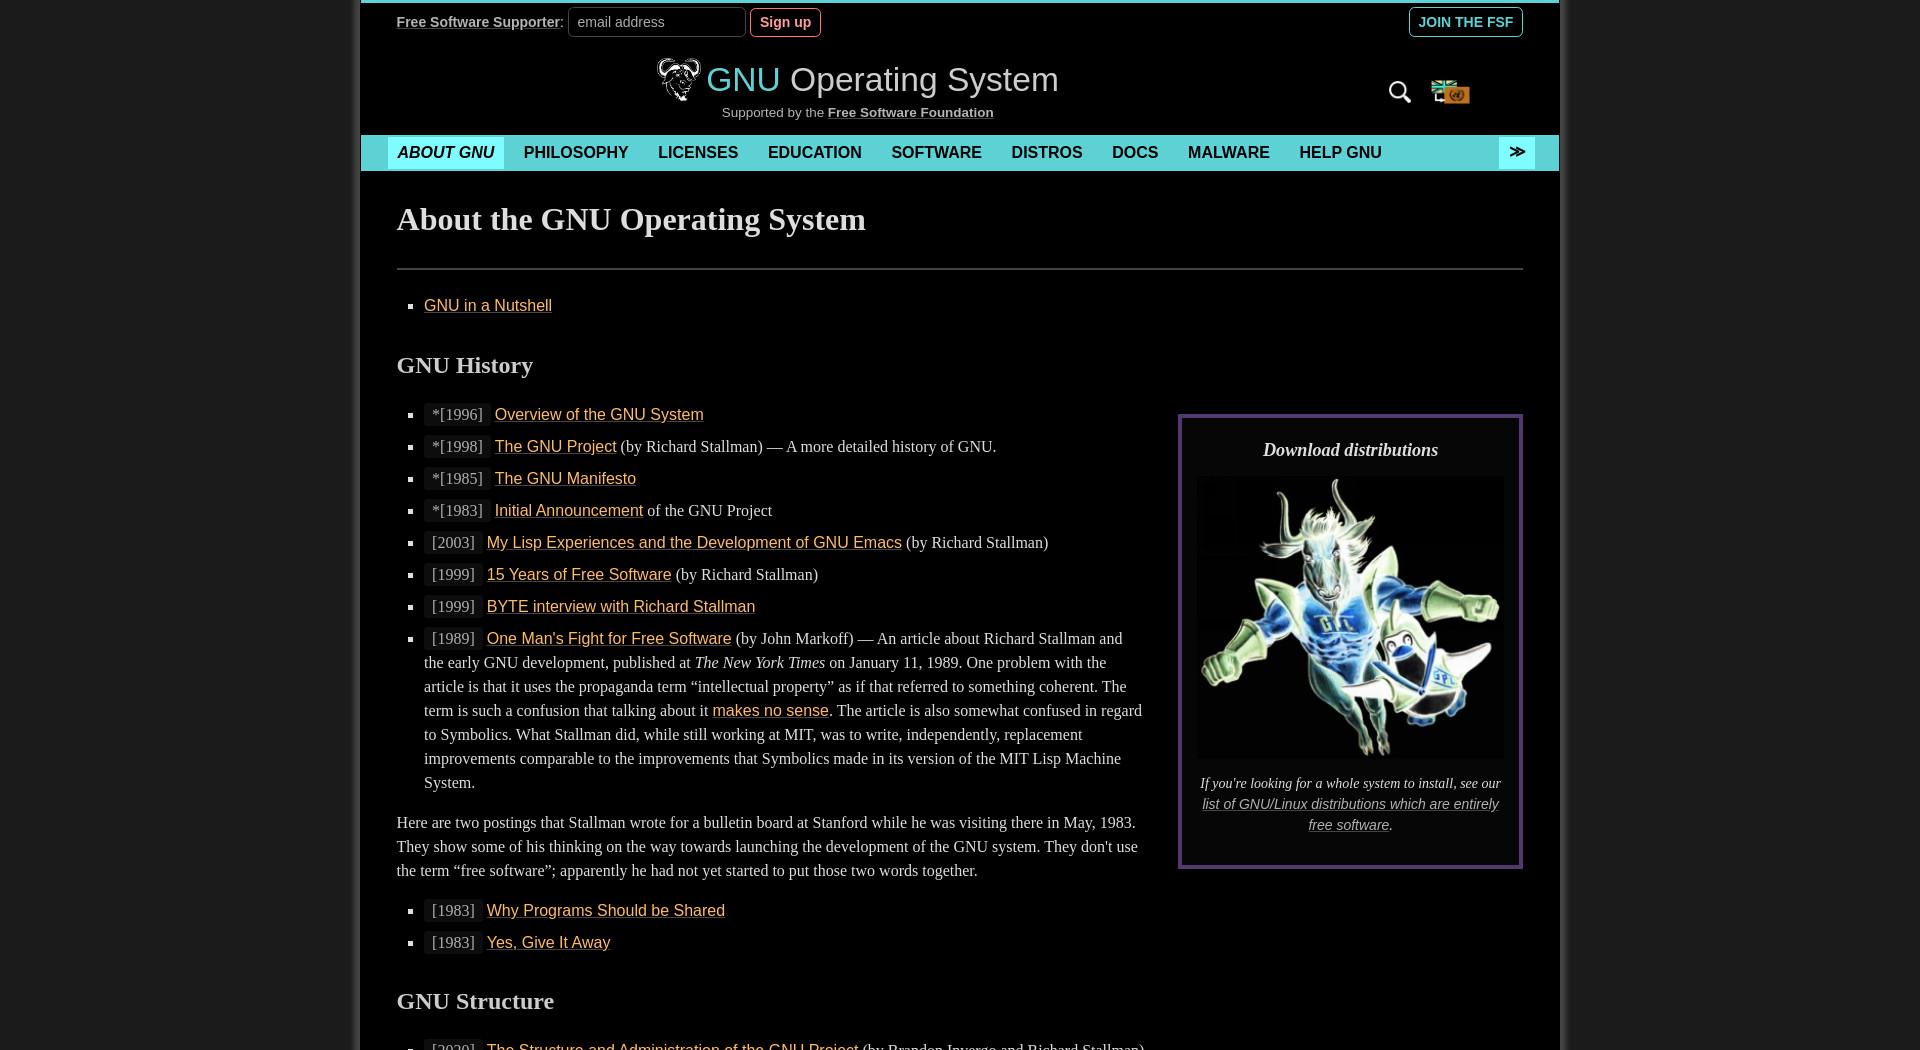
Task: Open the ABOUT GNU menu item
Action: point(446,153)
